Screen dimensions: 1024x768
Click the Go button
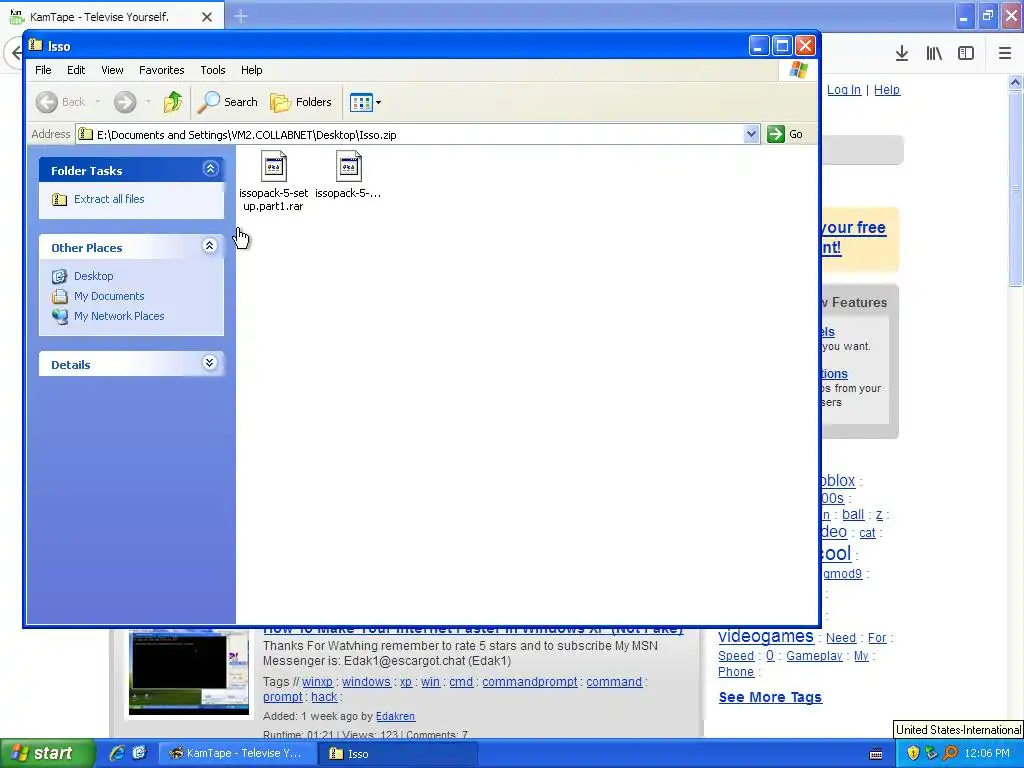786,134
